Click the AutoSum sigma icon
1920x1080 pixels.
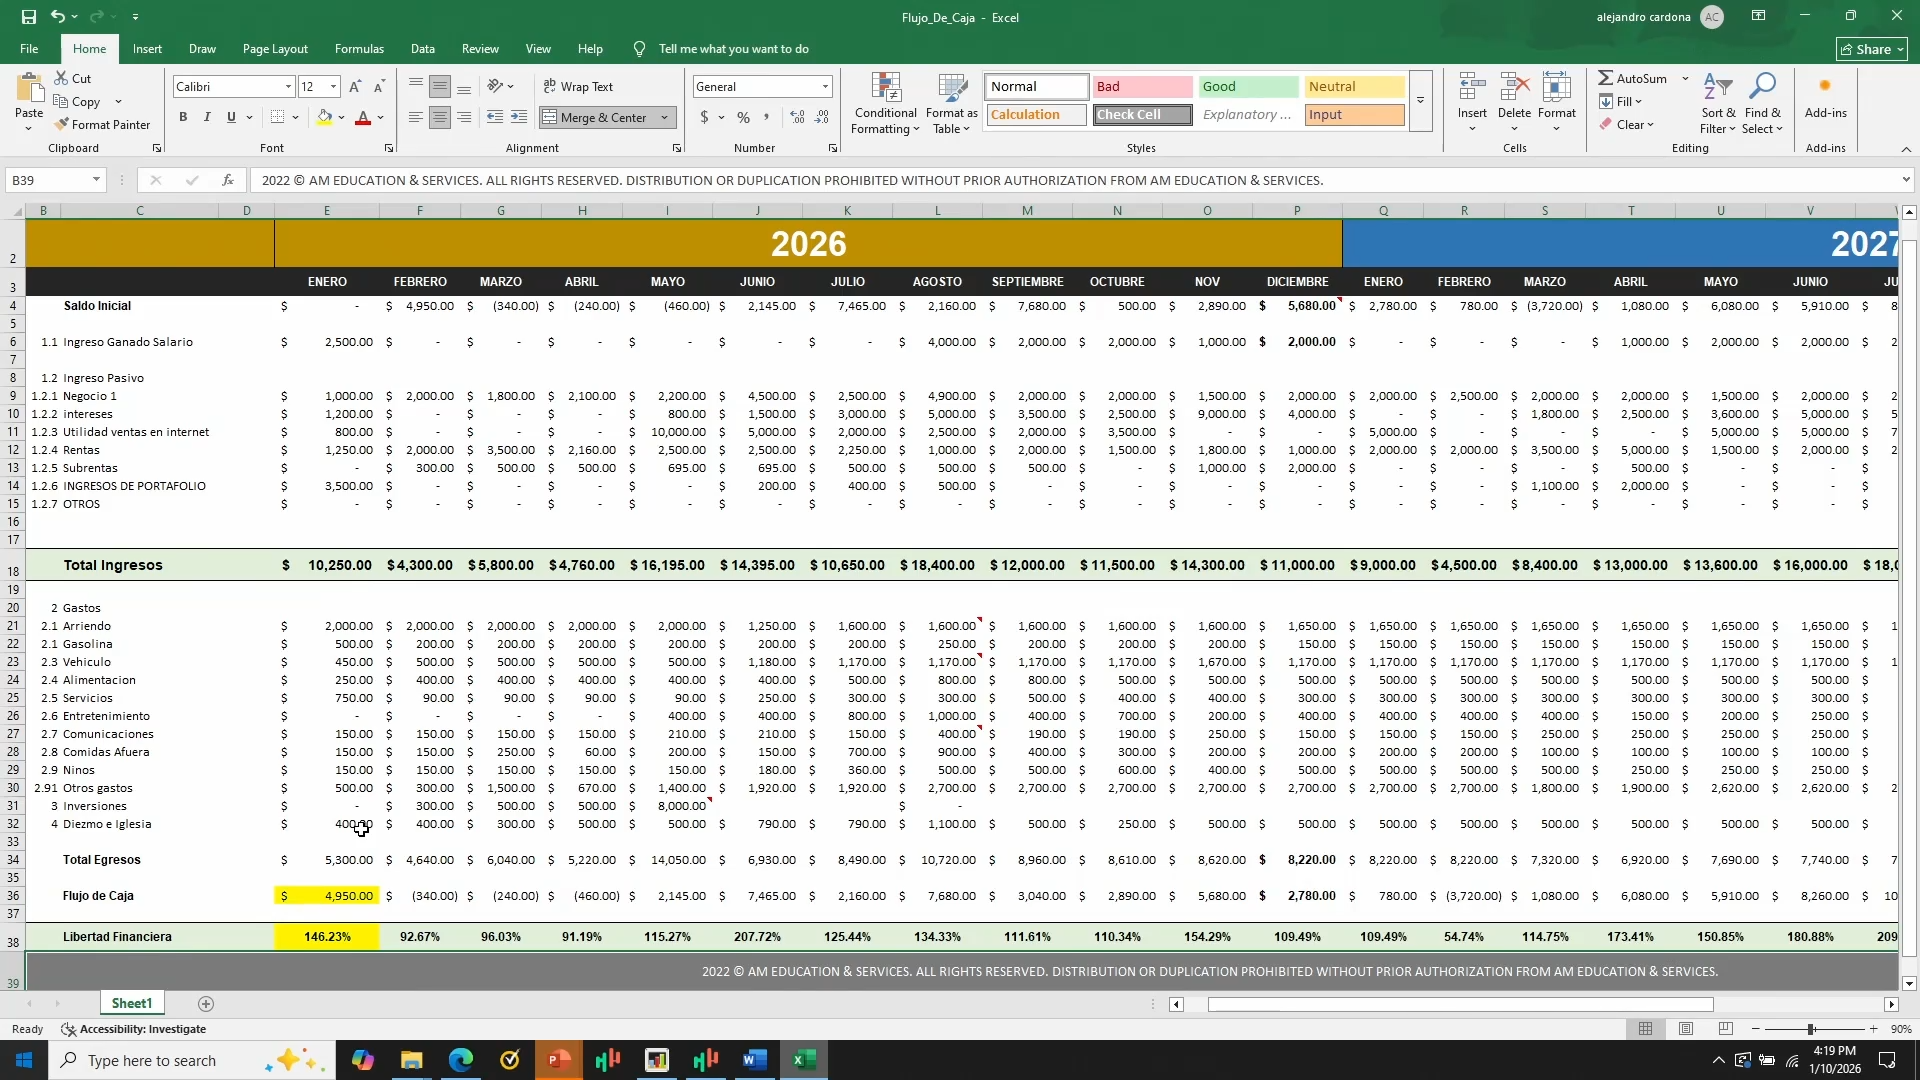pyautogui.click(x=1605, y=78)
